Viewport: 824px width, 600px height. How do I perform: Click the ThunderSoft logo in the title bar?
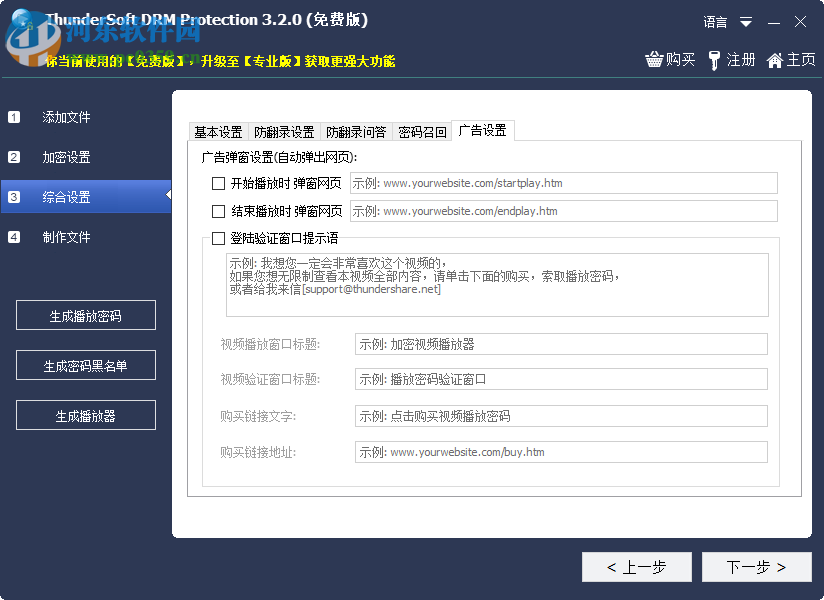(22, 19)
